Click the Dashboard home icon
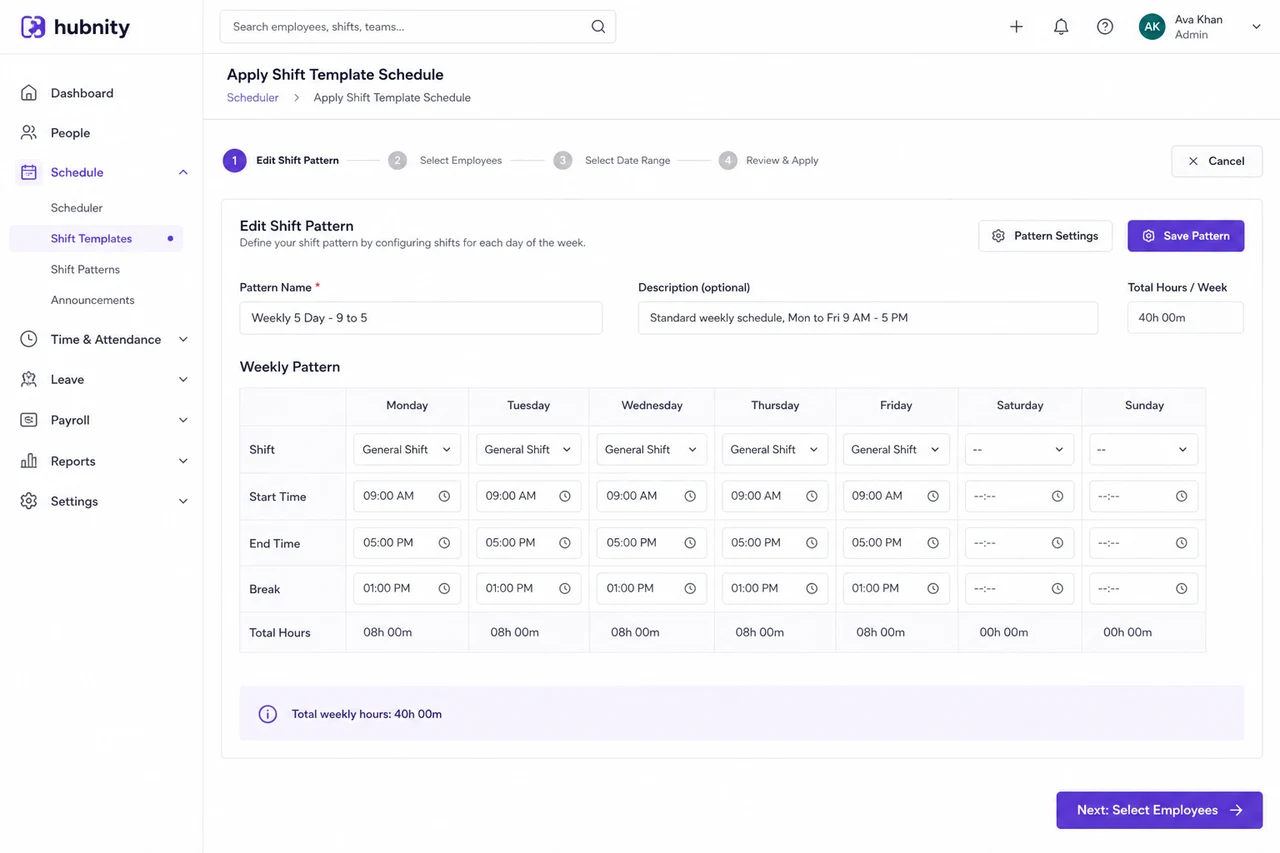1280x853 pixels. point(29,93)
